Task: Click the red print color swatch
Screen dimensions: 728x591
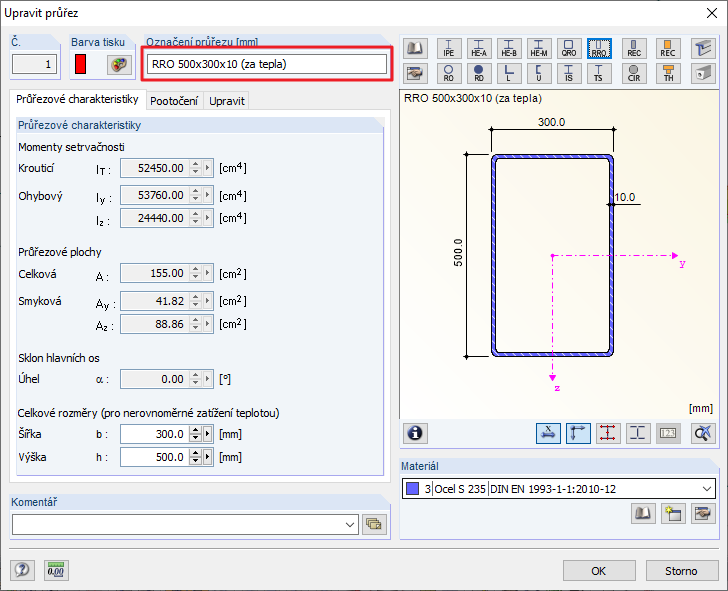Action: point(80,64)
